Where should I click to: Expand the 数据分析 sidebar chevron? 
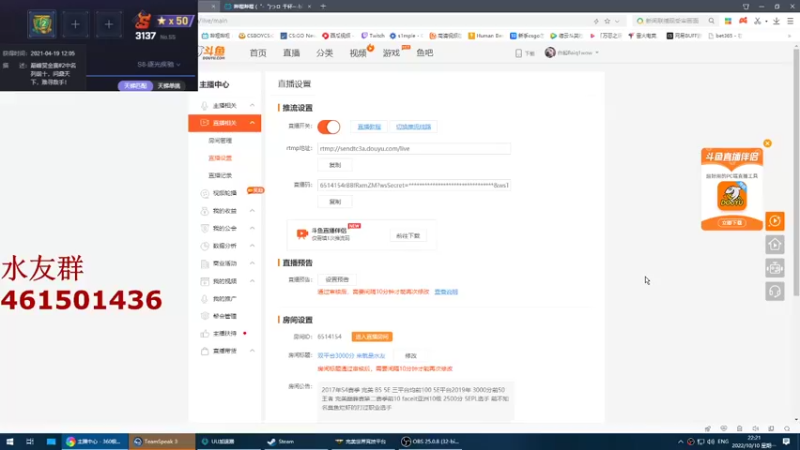[252, 246]
